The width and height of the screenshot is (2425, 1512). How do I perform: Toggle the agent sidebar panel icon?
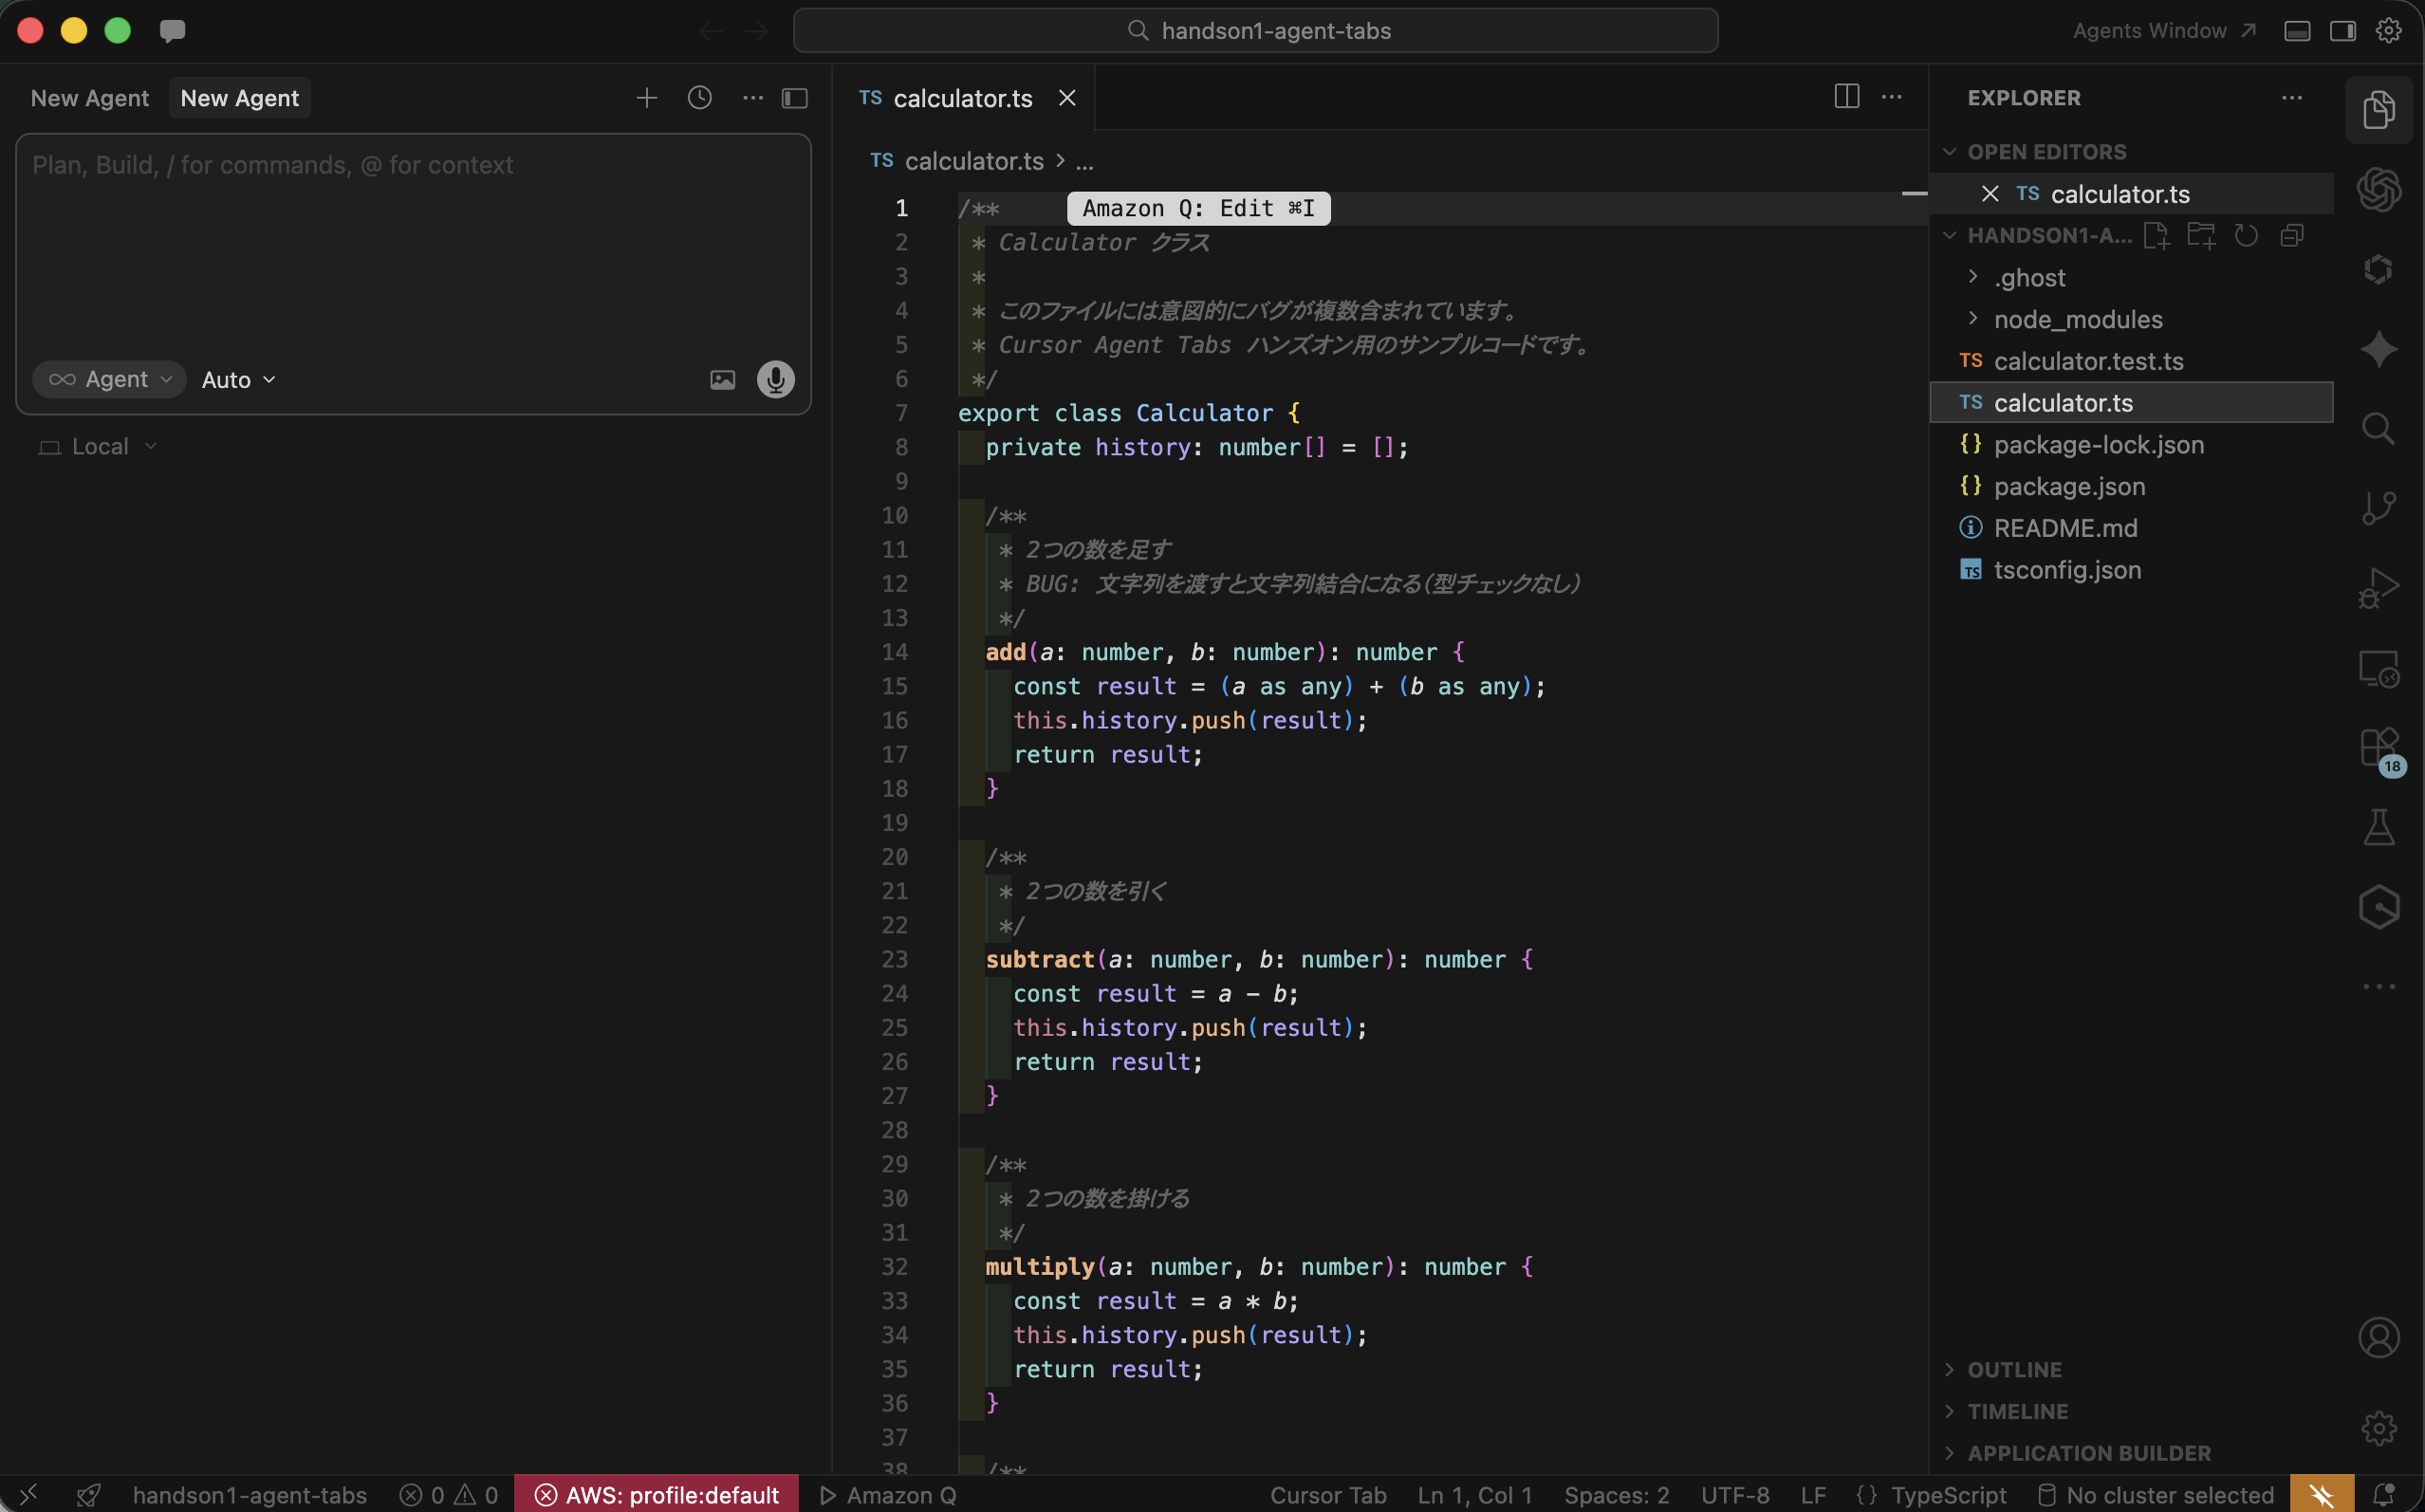pyautogui.click(x=795, y=98)
